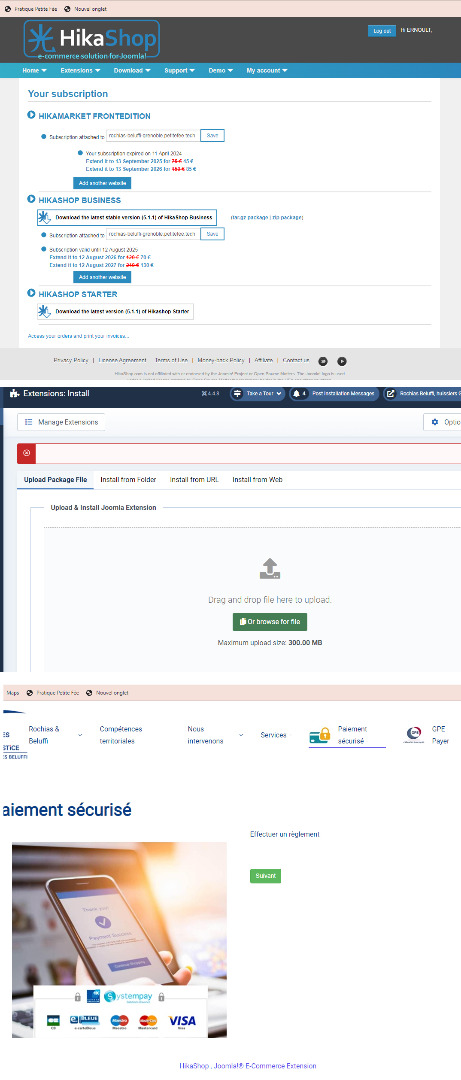Click the upload tray icon
This screenshot has height=1080, width=461.
(x=270, y=569)
